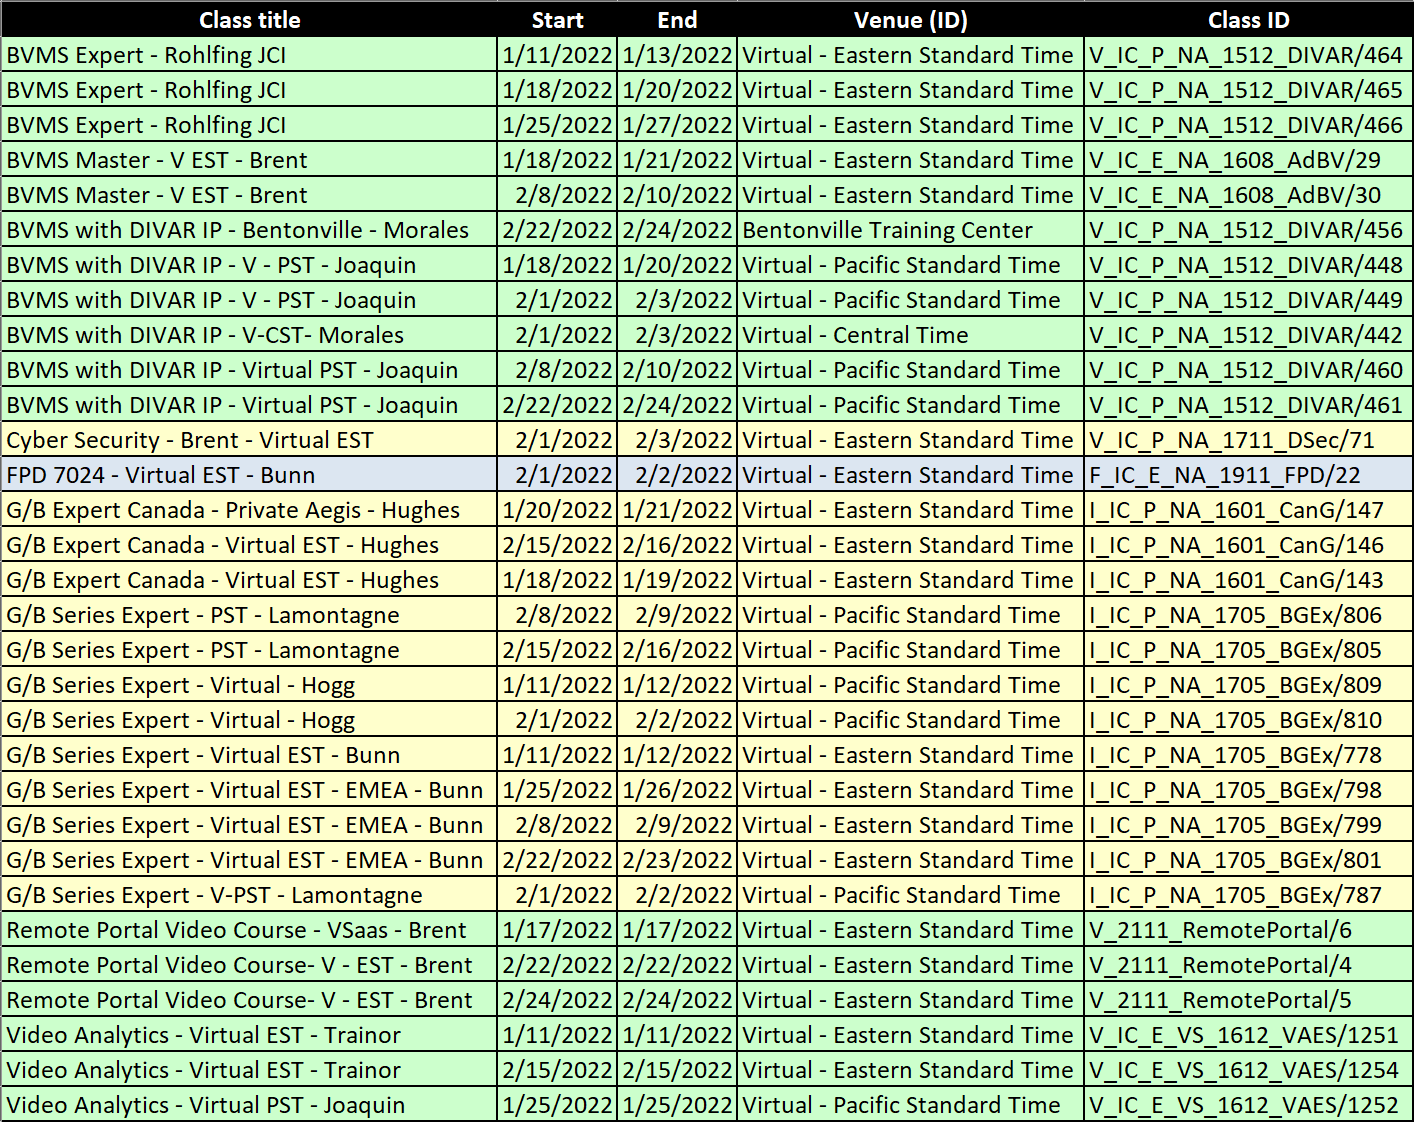The width and height of the screenshot is (1414, 1122).
Task: Click the 1/19/2022 end date cell
Action: 677,580
